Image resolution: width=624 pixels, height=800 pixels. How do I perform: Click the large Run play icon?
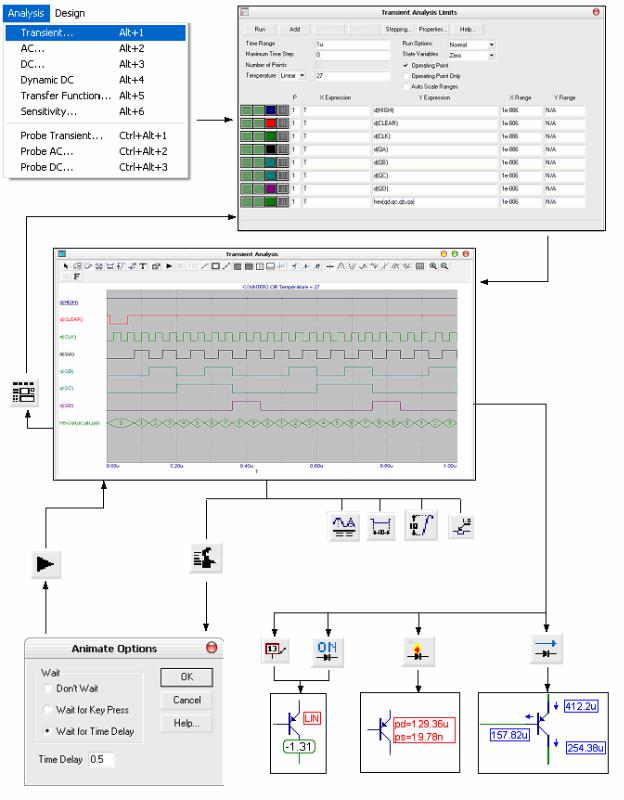(45, 564)
